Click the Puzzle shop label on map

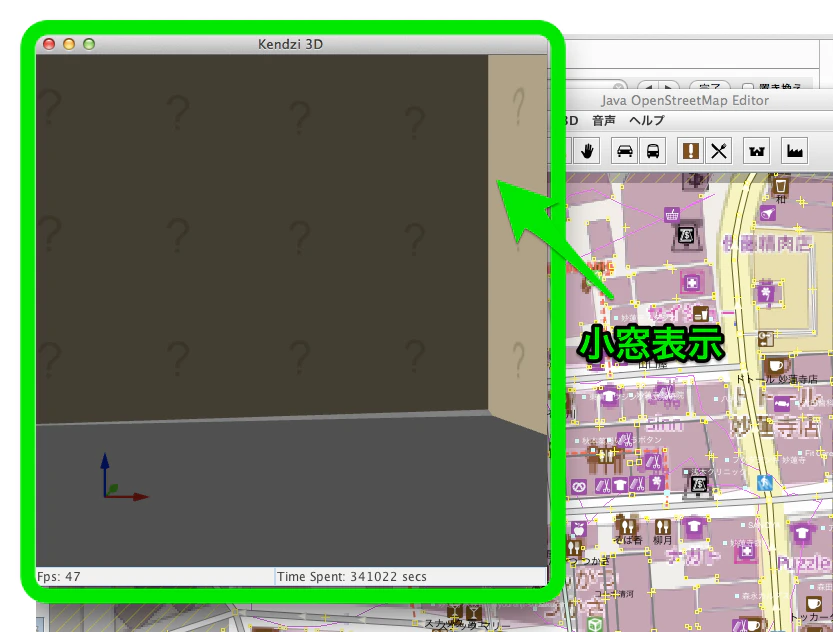tap(802, 562)
